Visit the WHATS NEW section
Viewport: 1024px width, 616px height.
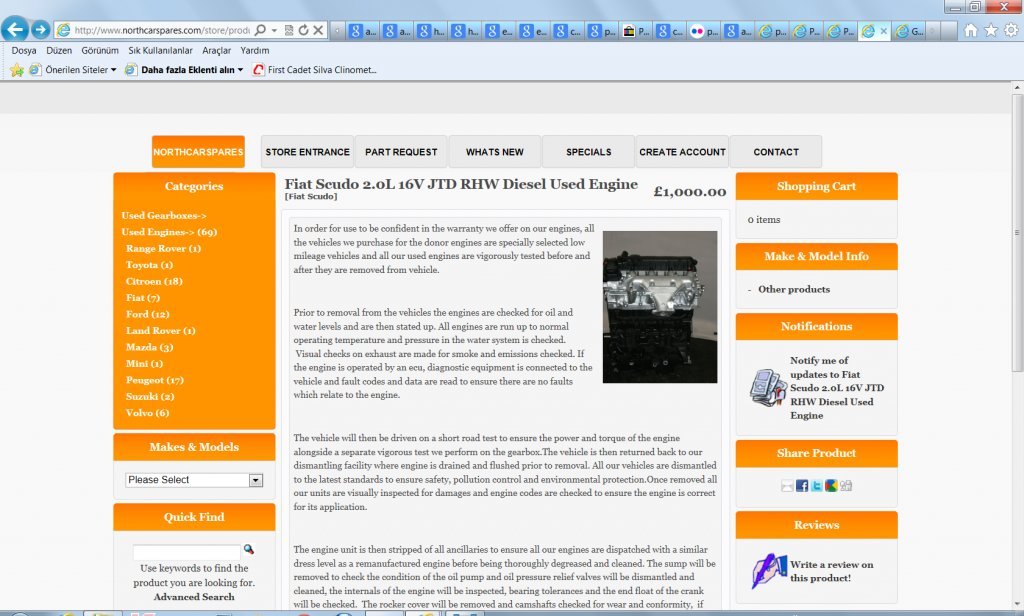(495, 152)
